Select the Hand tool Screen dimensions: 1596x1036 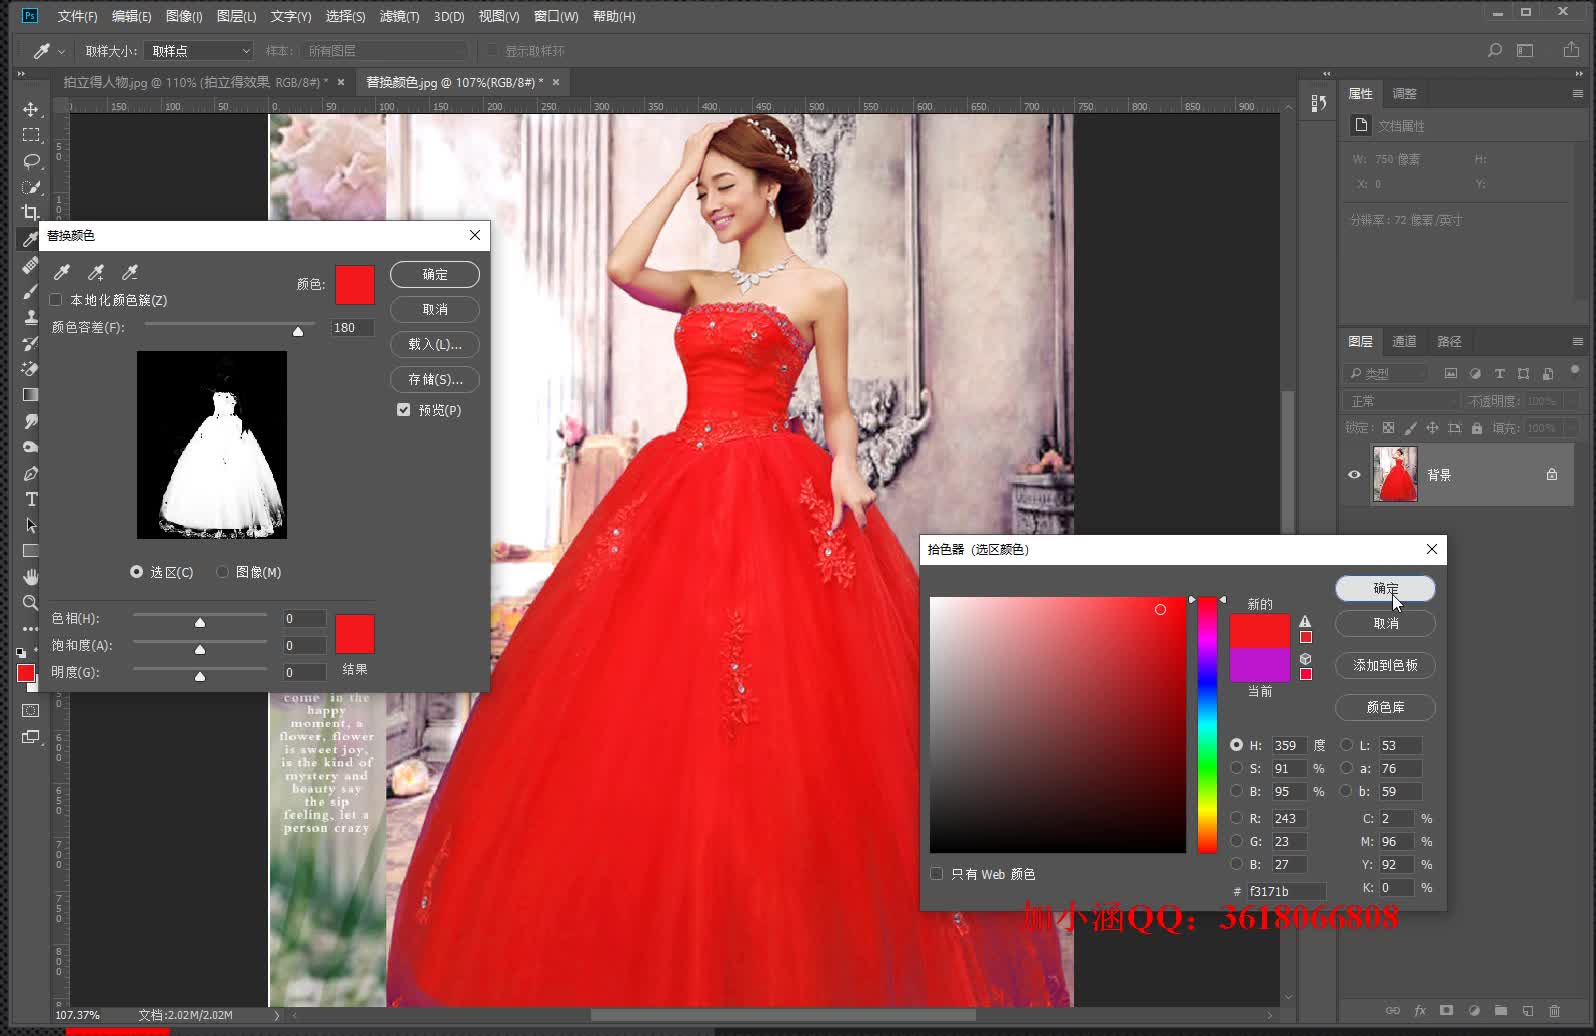[x=31, y=577]
